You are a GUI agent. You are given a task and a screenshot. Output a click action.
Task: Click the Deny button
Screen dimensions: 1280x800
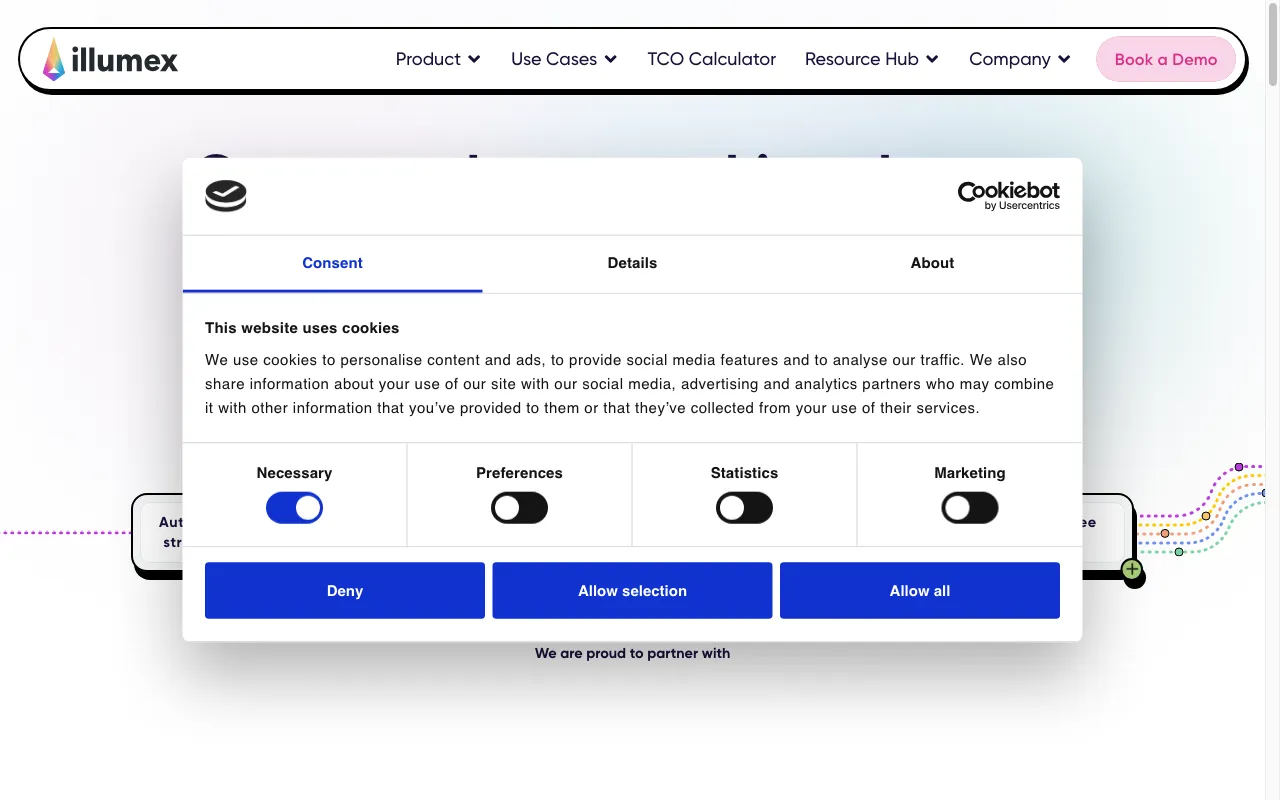(345, 590)
